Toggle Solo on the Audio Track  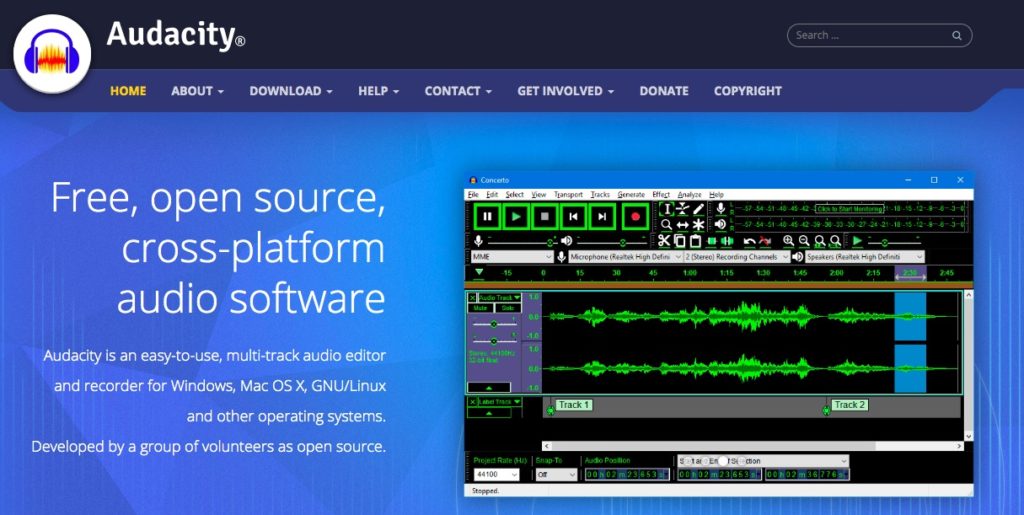pos(507,308)
